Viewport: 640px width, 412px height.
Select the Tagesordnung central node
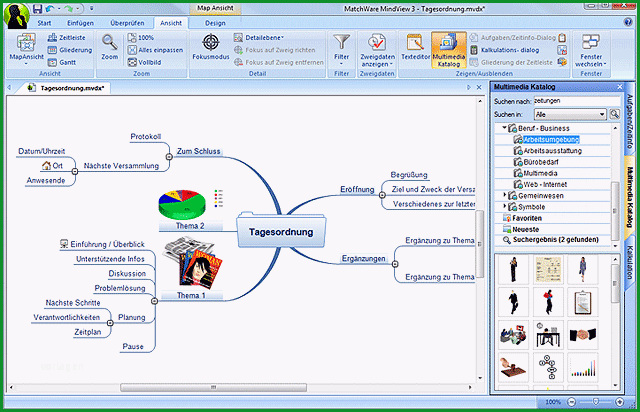coord(281,232)
